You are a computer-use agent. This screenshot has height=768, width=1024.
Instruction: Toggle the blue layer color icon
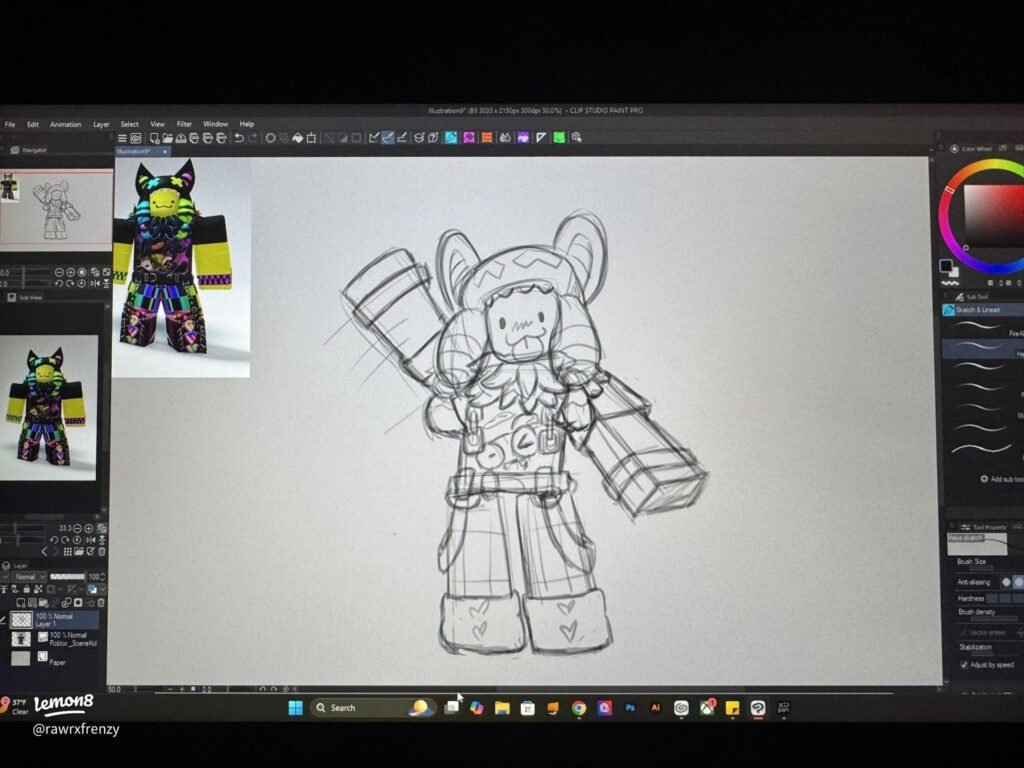pyautogui.click(x=92, y=589)
